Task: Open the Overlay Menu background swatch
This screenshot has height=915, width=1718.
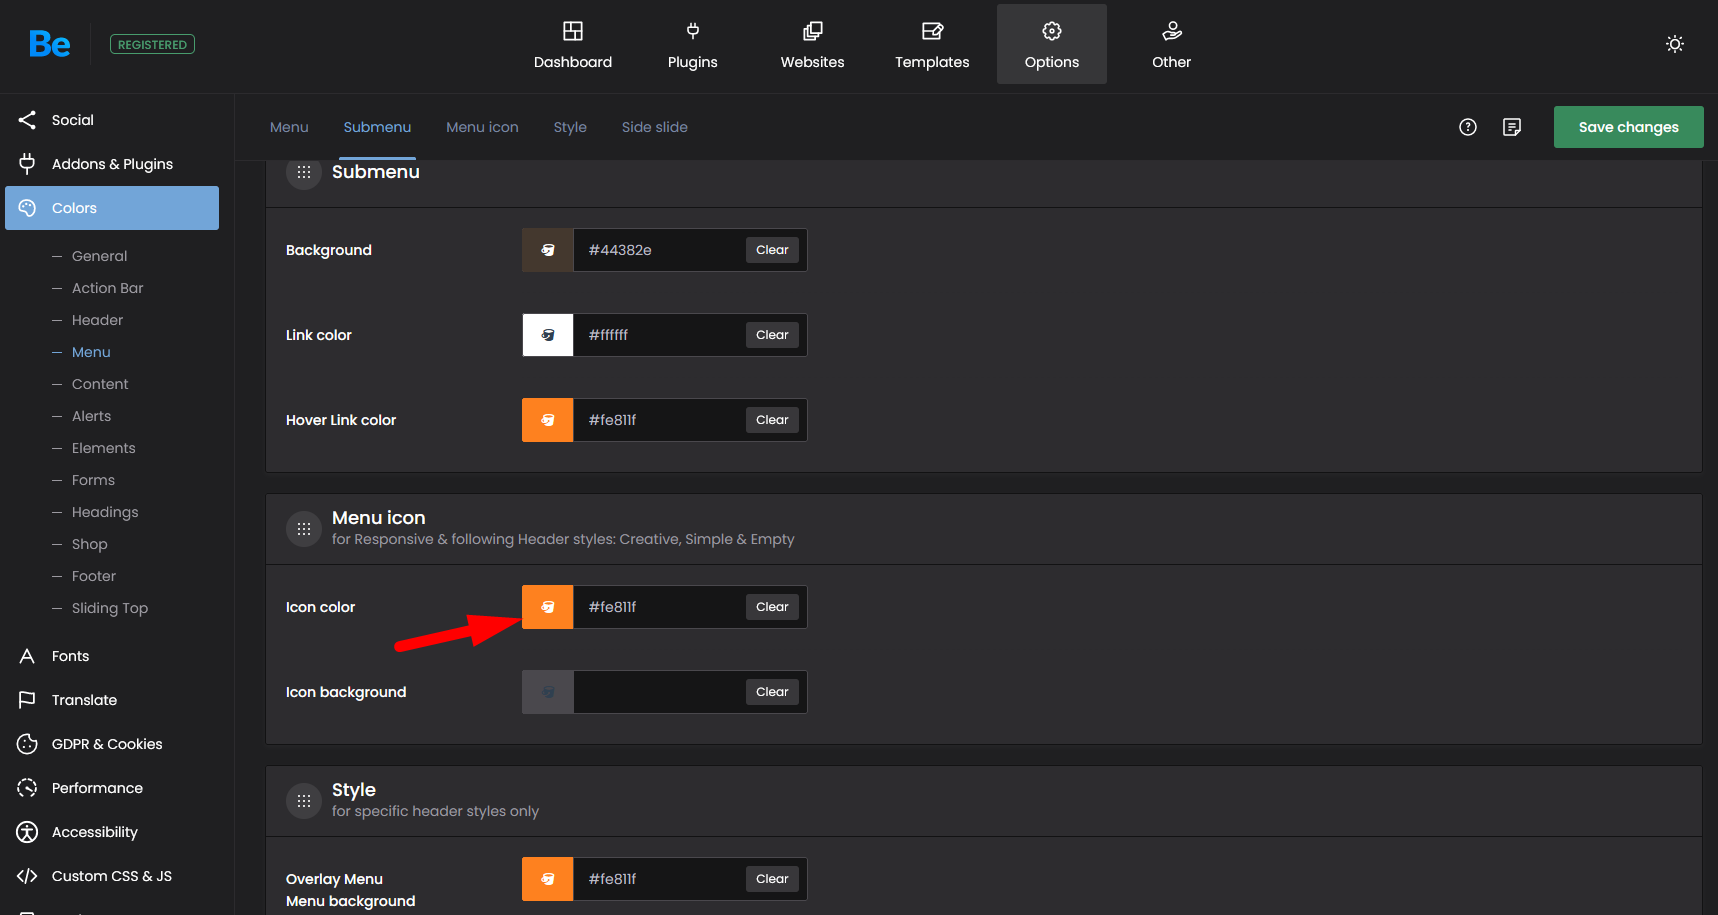Action: [548, 879]
